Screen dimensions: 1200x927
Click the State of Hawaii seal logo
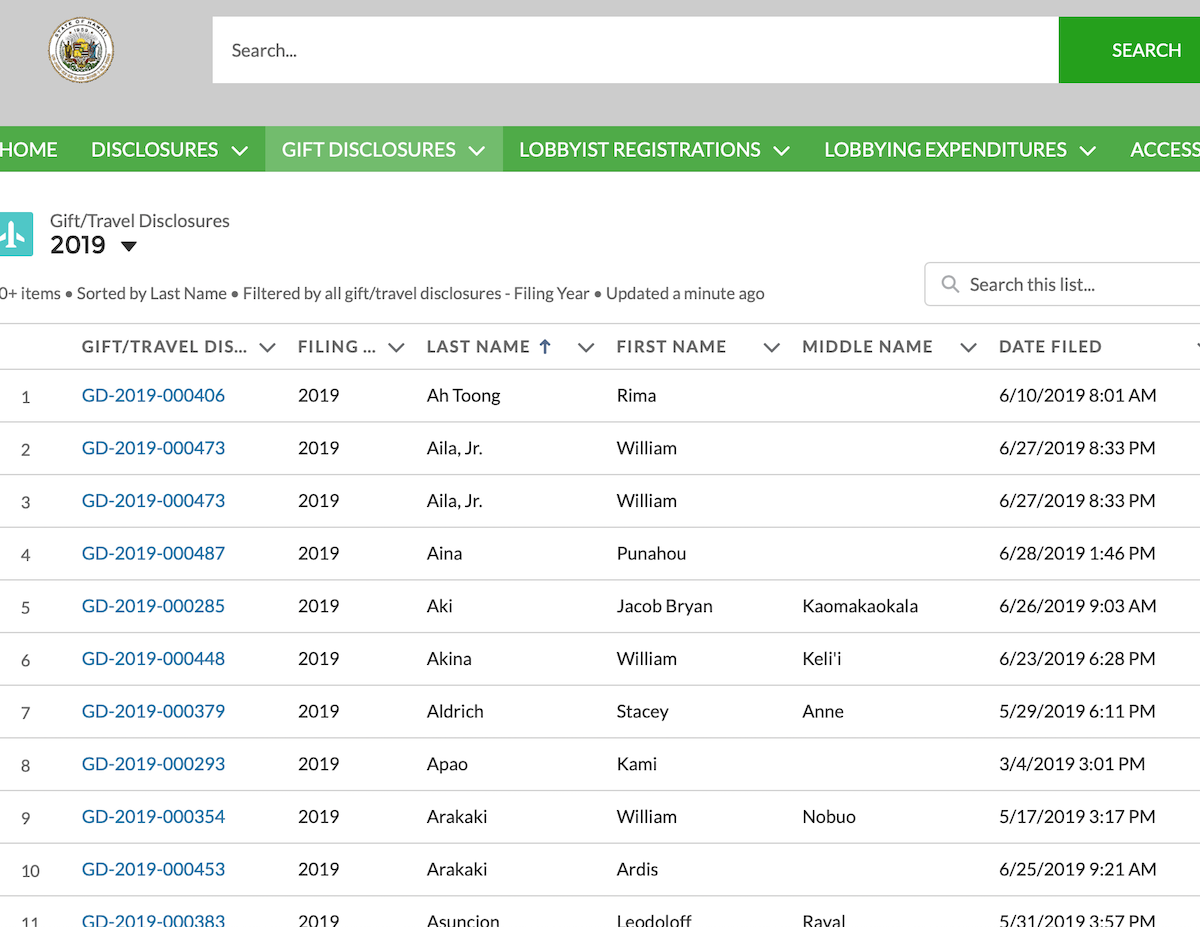click(x=81, y=50)
